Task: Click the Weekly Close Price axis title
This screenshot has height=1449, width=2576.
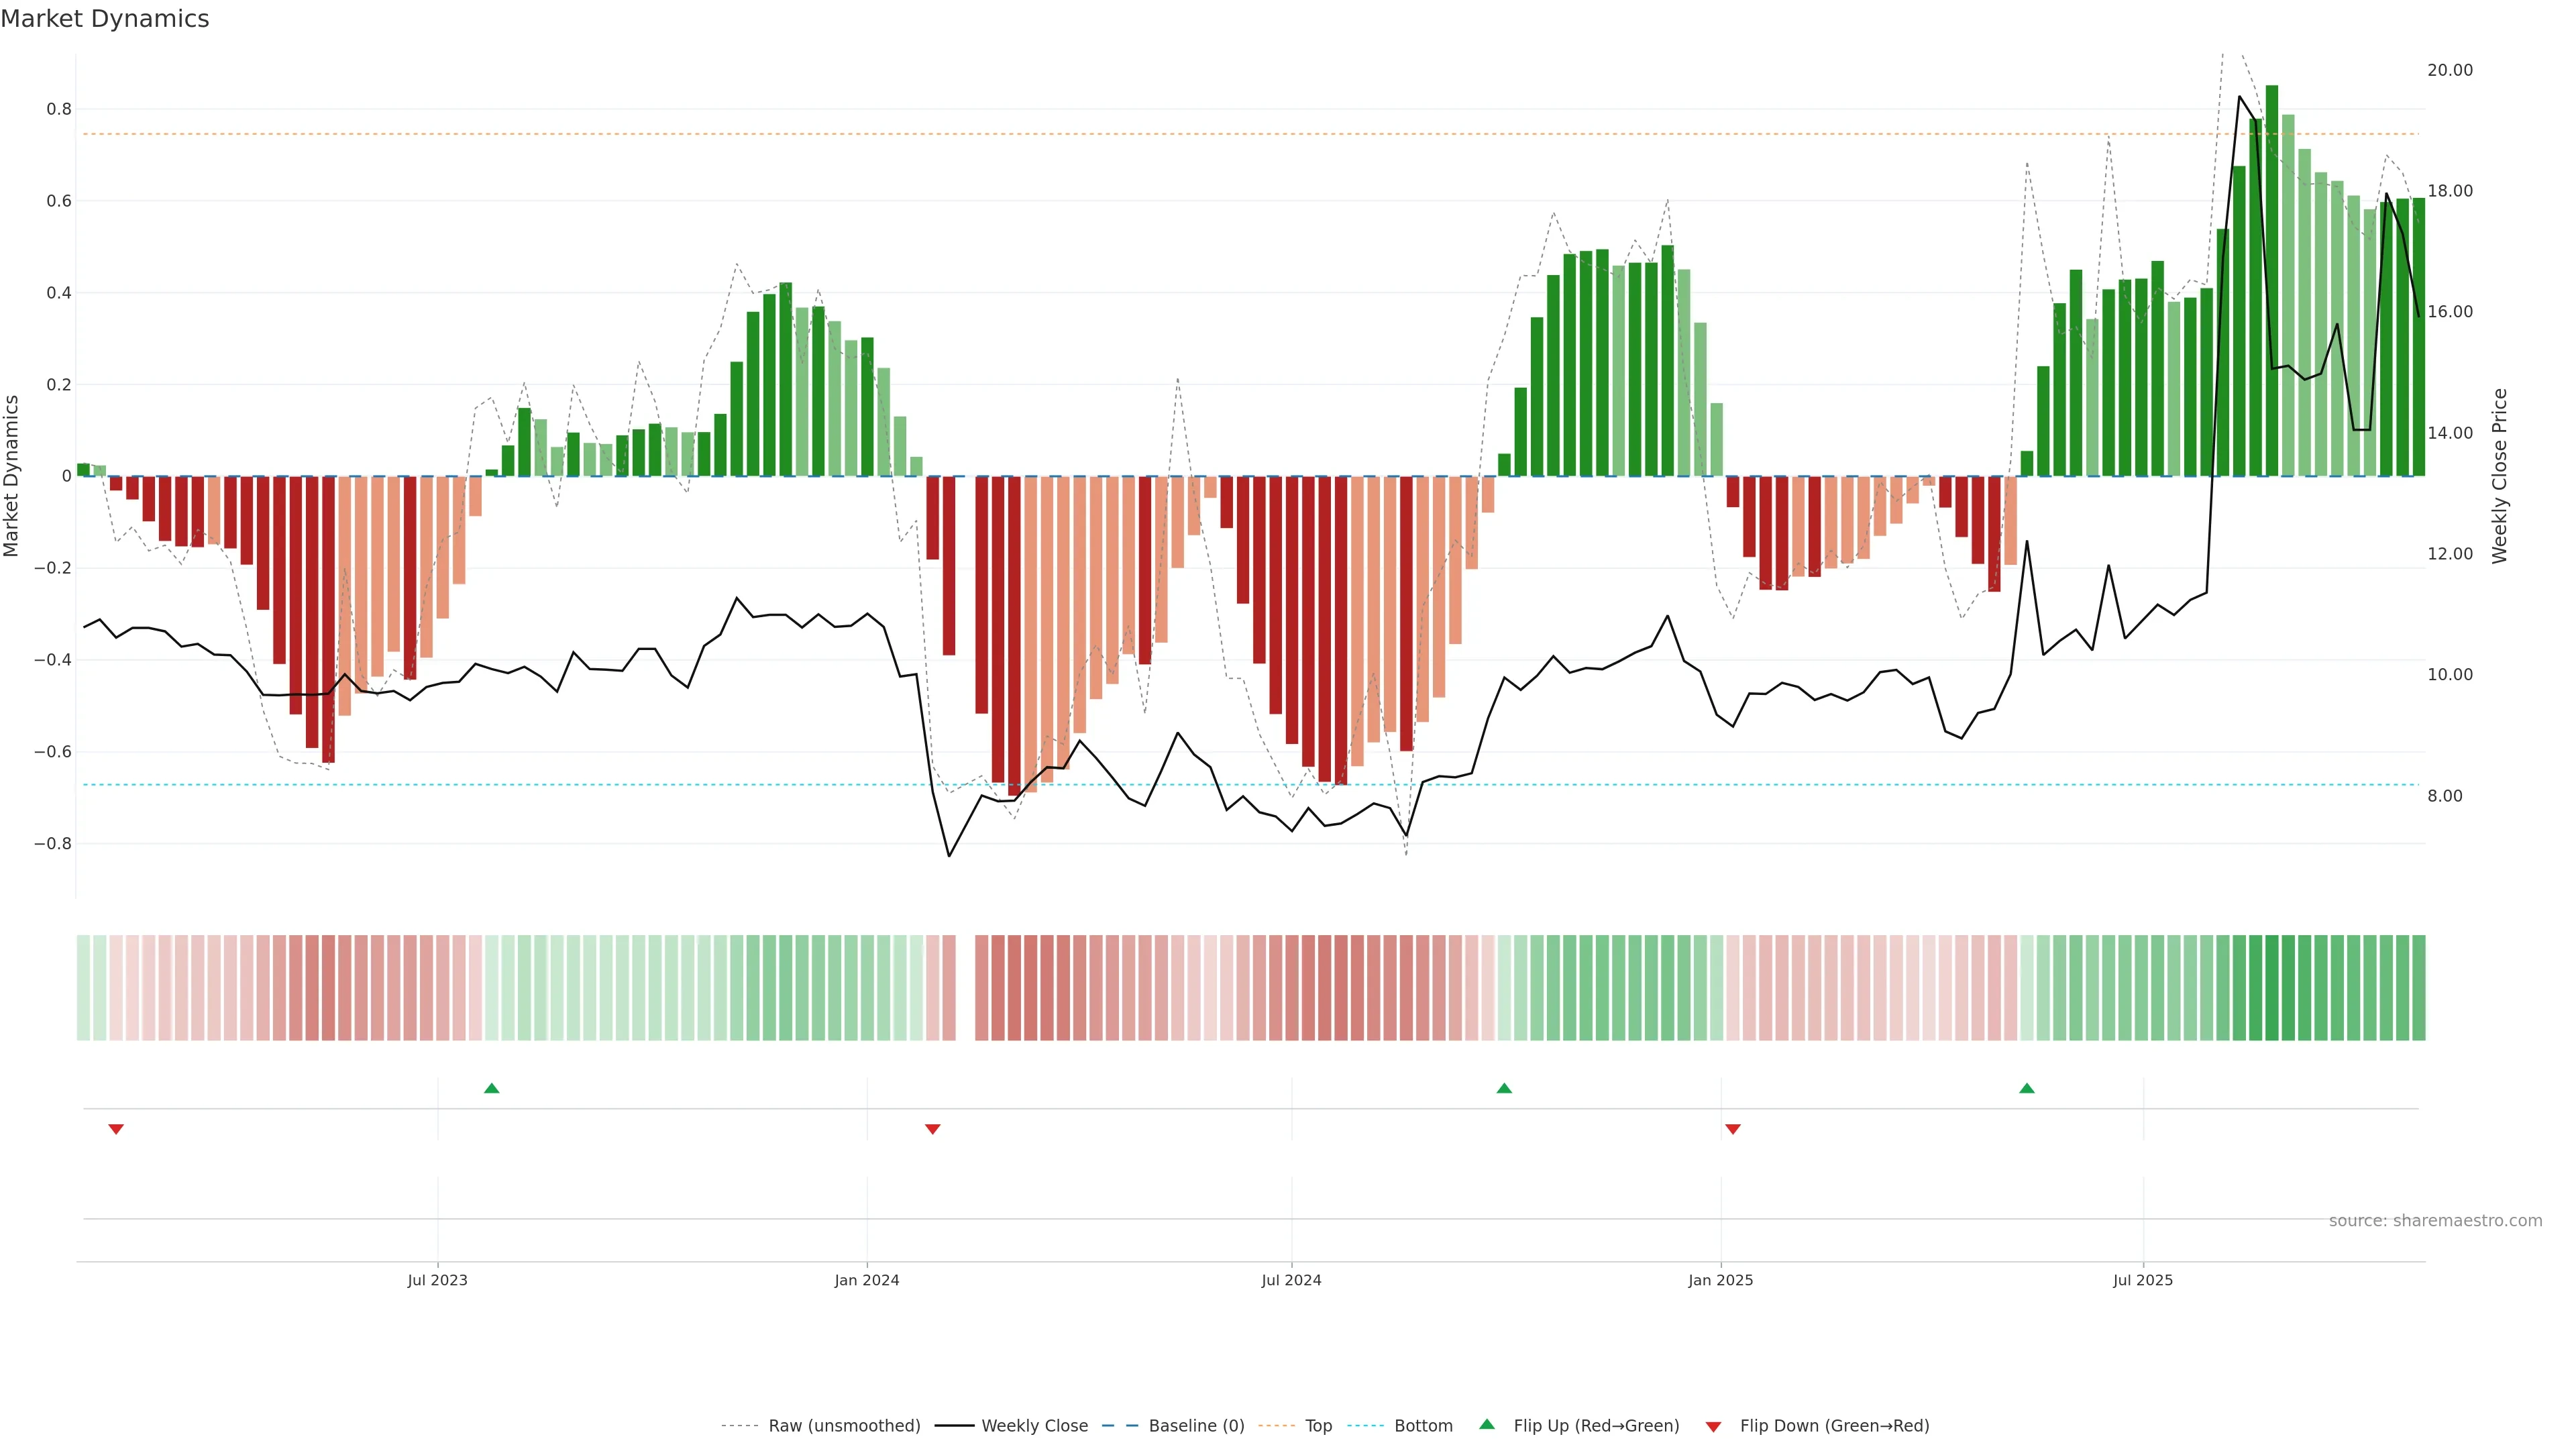Action: 2500,476
